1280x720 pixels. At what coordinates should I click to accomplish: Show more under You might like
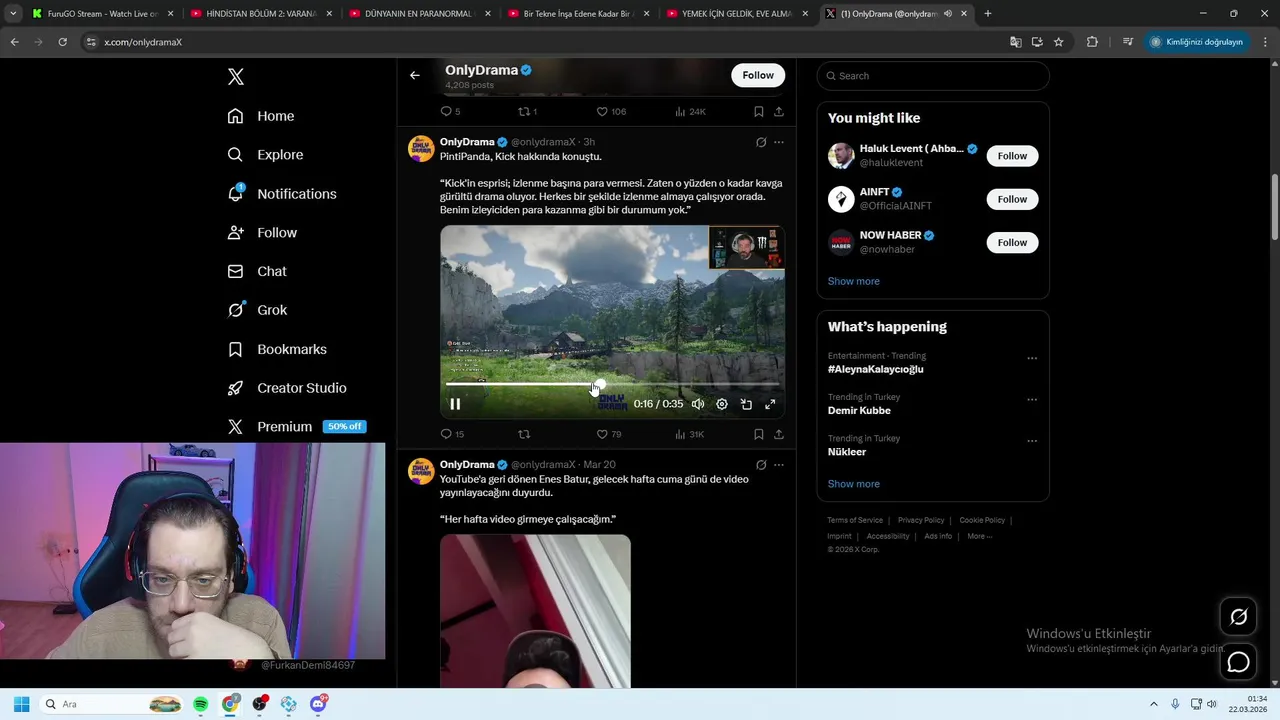coord(853,281)
